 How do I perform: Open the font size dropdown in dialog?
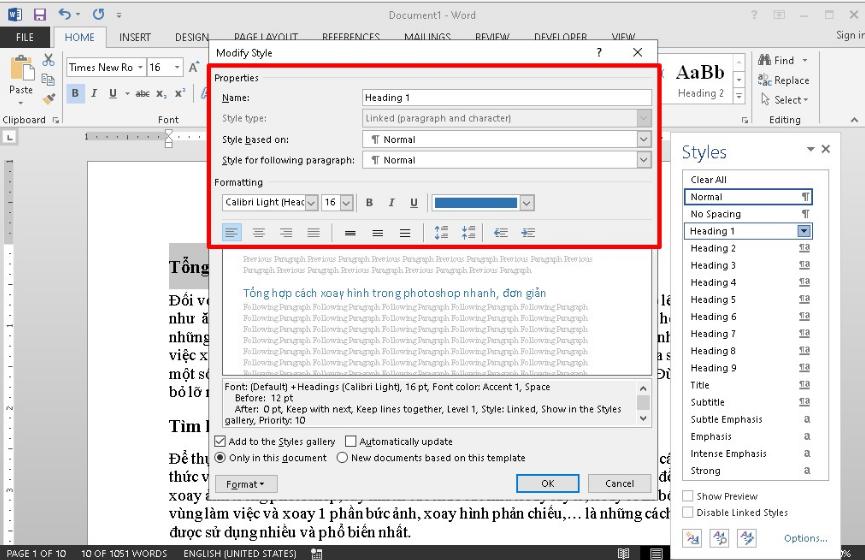[x=346, y=203]
